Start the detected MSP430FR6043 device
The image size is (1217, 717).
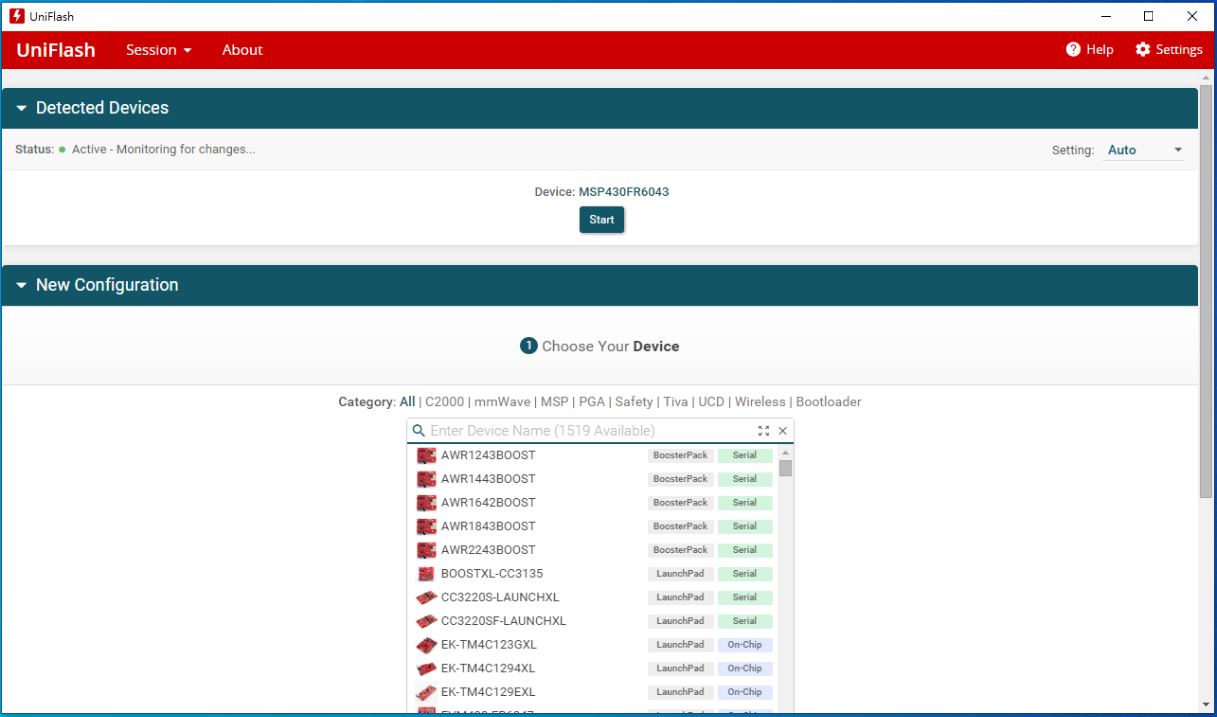point(602,220)
